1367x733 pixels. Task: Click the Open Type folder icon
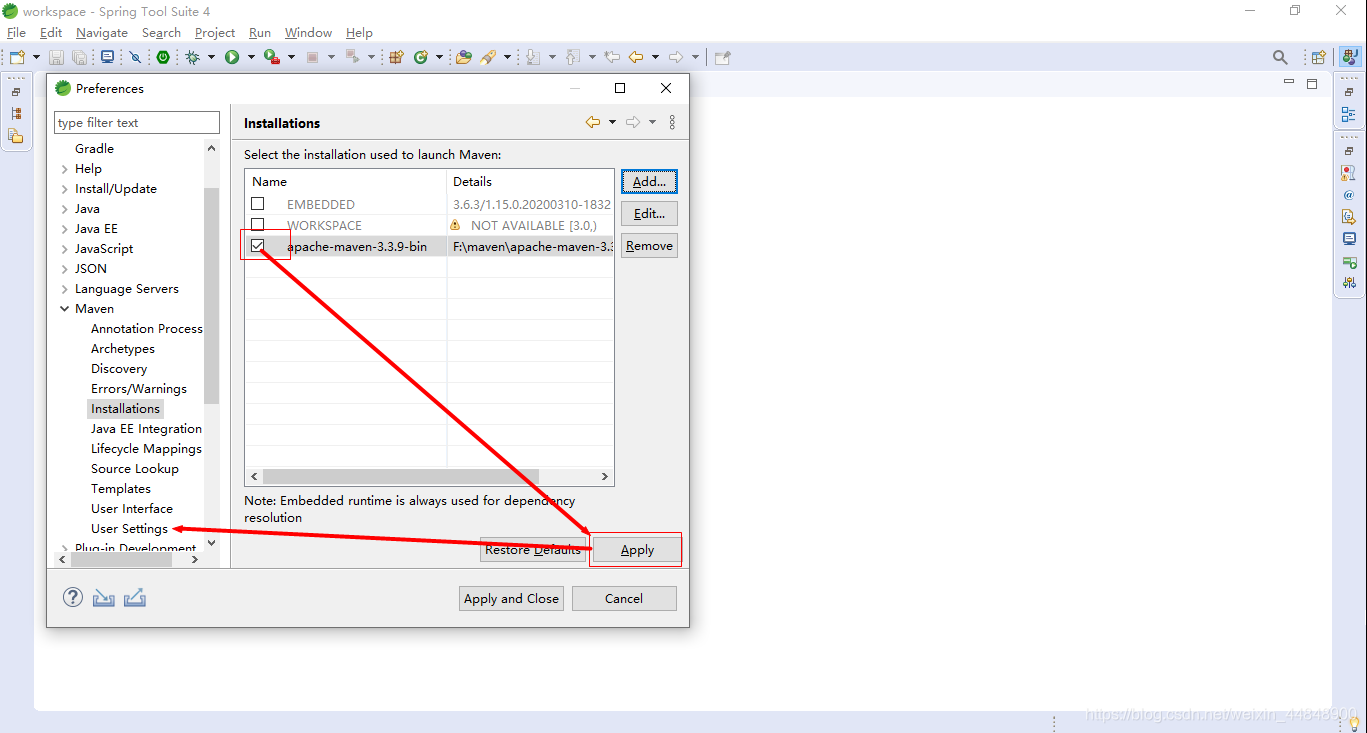[x=463, y=57]
